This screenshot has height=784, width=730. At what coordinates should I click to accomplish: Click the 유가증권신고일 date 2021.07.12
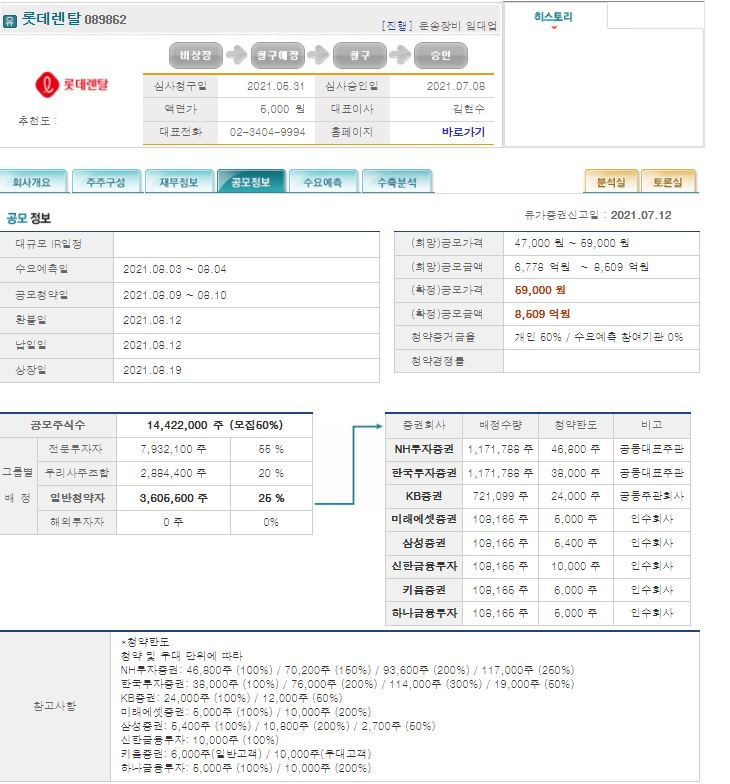pyautogui.click(x=641, y=215)
